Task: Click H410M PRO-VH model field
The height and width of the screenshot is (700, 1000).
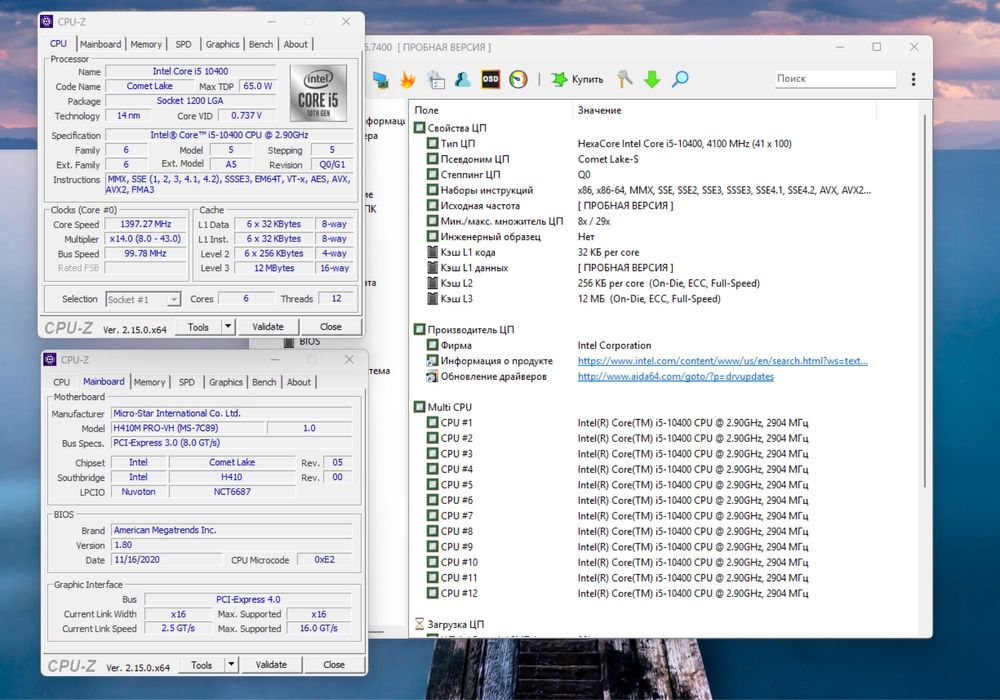Action: [x=188, y=428]
